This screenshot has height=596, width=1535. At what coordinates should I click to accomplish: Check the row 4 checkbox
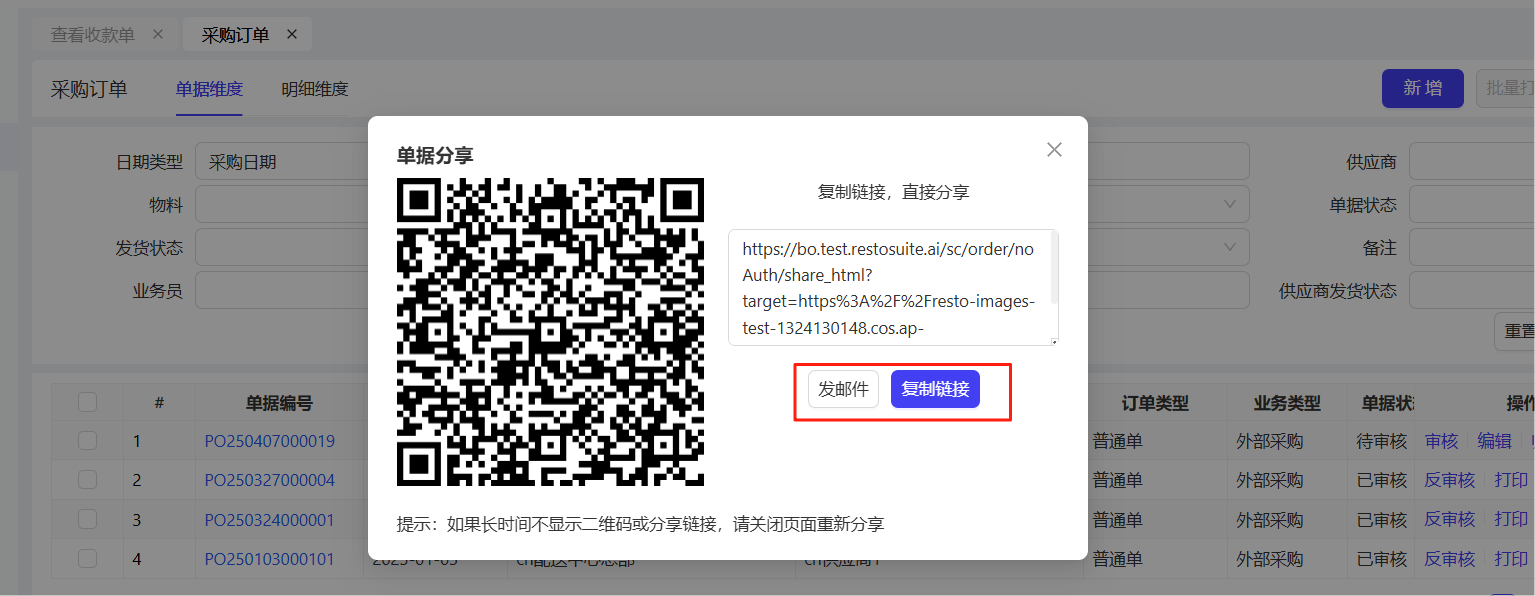tap(88, 558)
